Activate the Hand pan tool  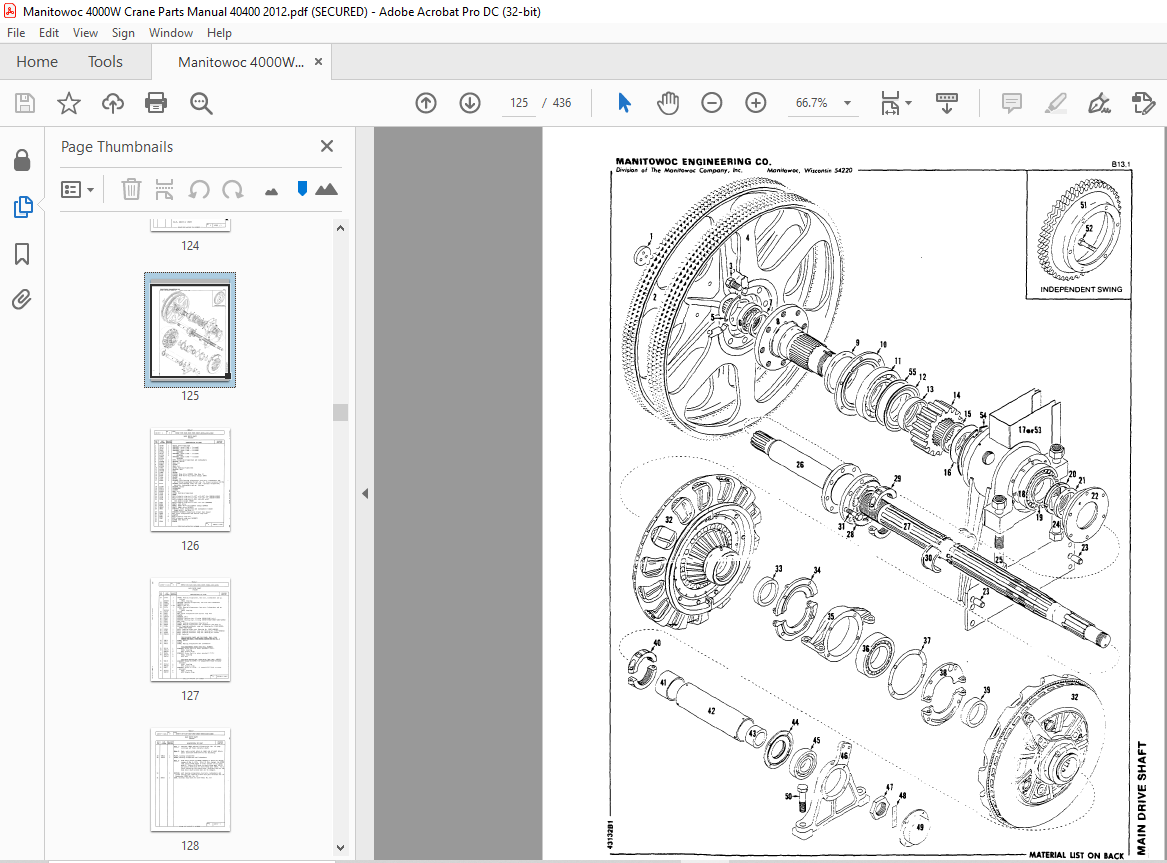click(668, 103)
